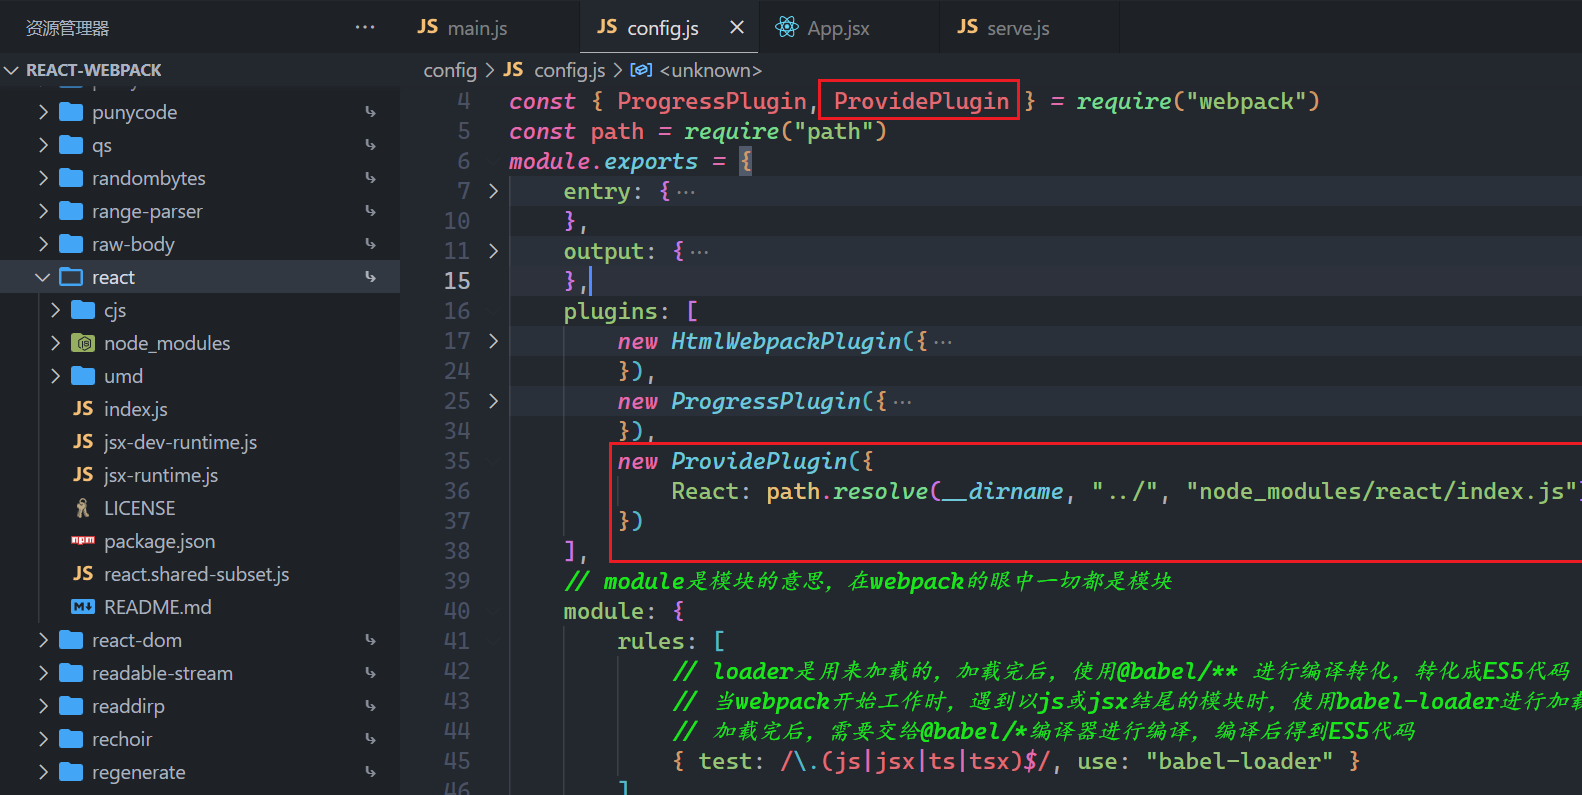1582x795 pixels.
Task: Click the symlink arrow beside punycode
Action: [371, 112]
